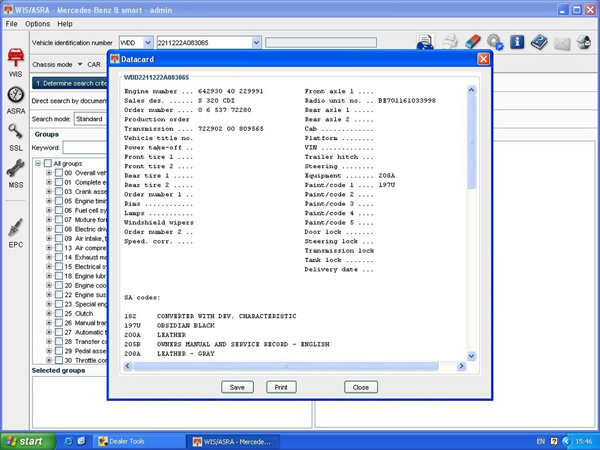This screenshot has height=450, width=600.
Task: Click the Close button in Datacard
Action: point(360,387)
